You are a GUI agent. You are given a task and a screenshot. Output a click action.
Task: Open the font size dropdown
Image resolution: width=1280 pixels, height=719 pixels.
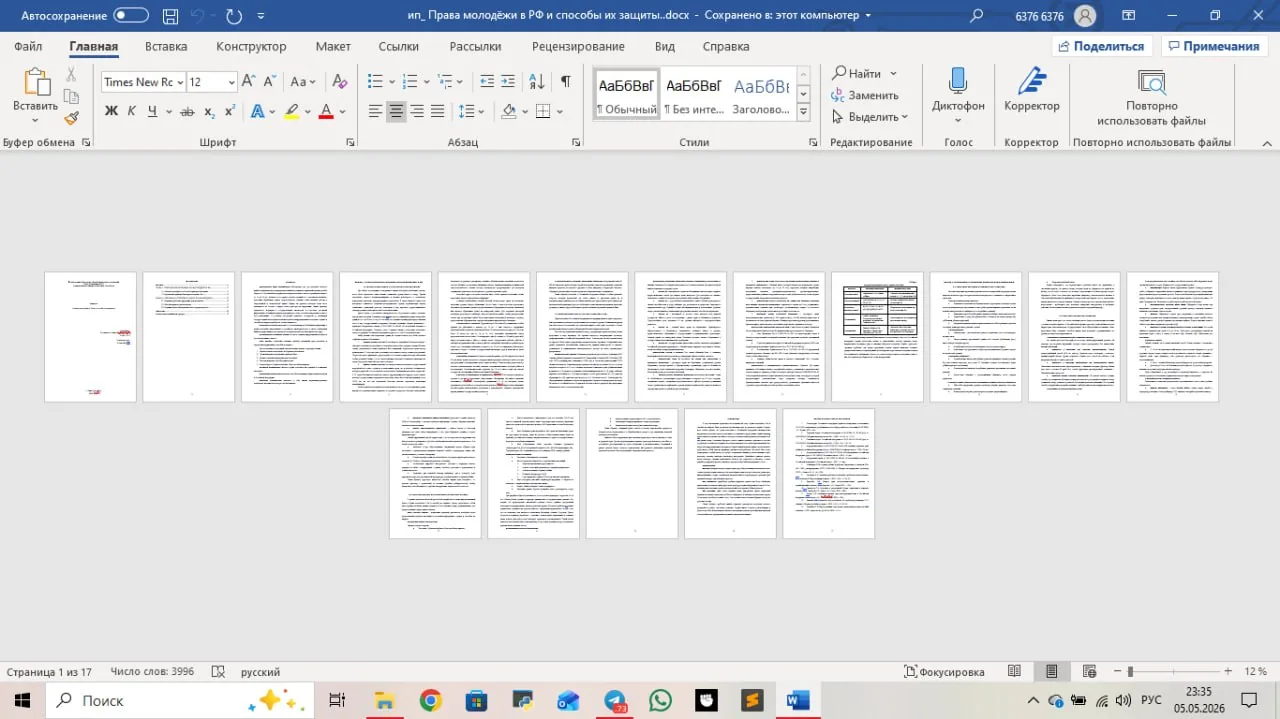coord(232,82)
